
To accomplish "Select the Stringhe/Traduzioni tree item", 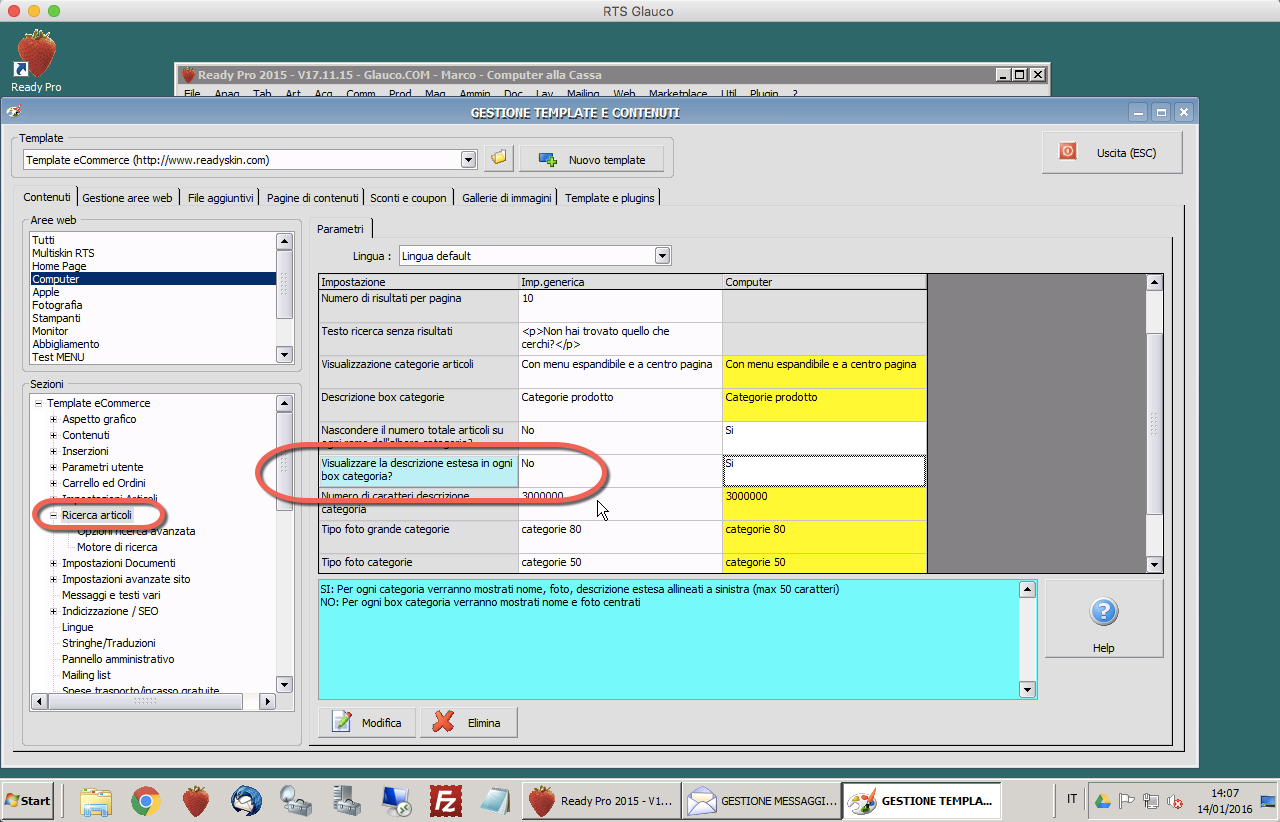I will coord(109,643).
